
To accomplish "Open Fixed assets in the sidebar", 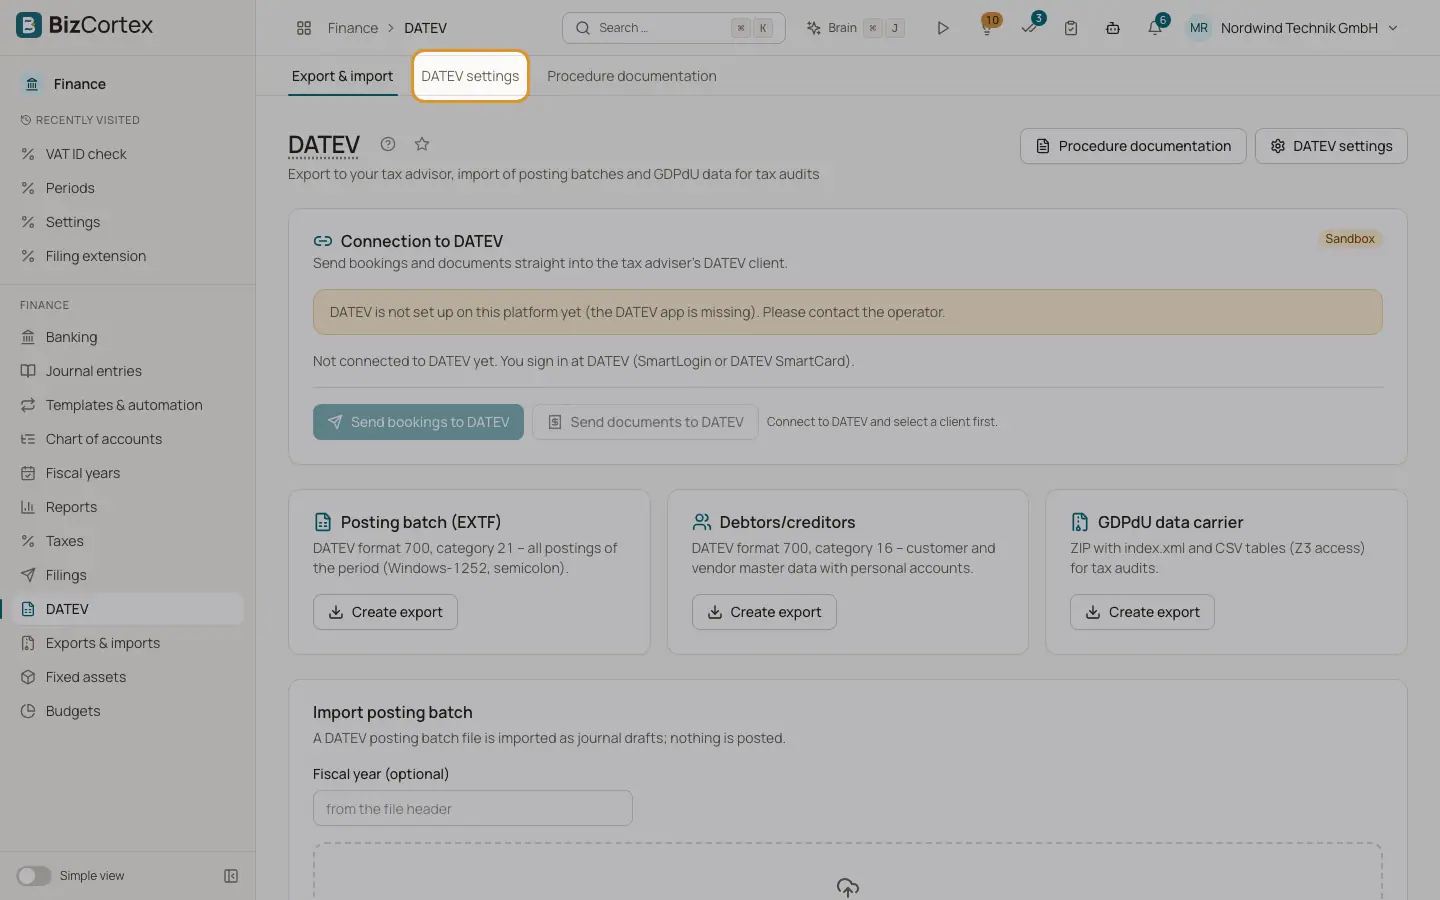I will coord(128,677).
